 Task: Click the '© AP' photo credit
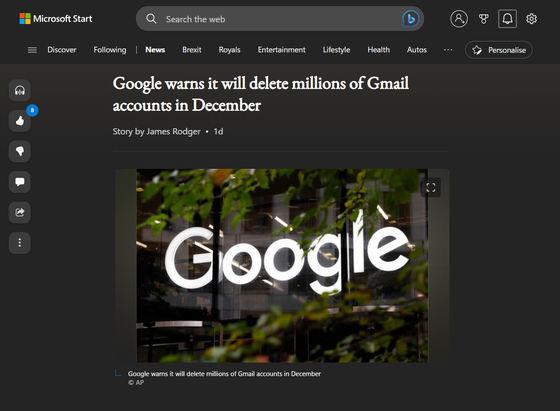click(x=136, y=382)
